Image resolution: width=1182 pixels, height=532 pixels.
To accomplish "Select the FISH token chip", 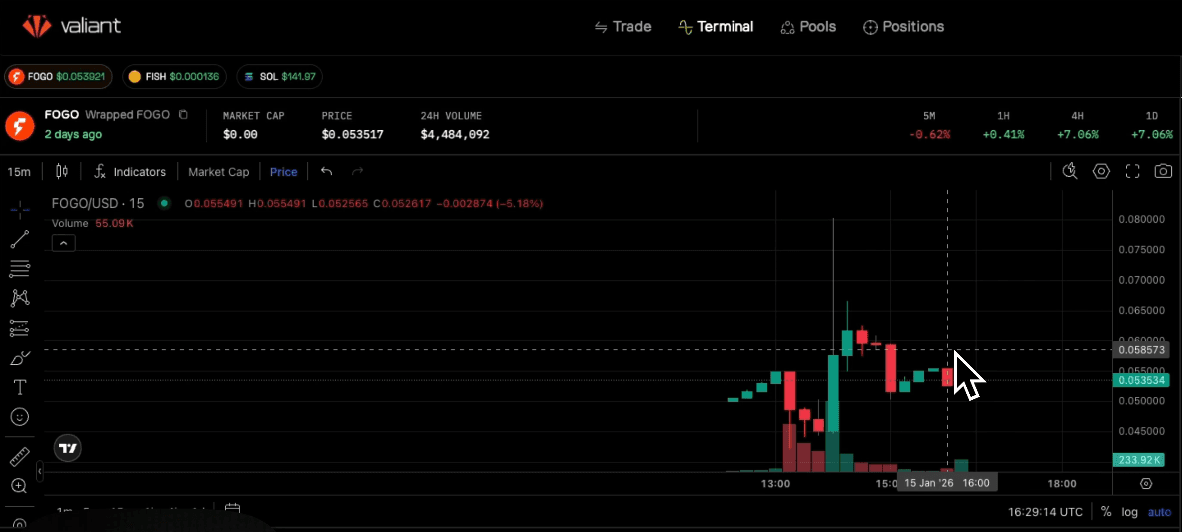I will point(174,76).
